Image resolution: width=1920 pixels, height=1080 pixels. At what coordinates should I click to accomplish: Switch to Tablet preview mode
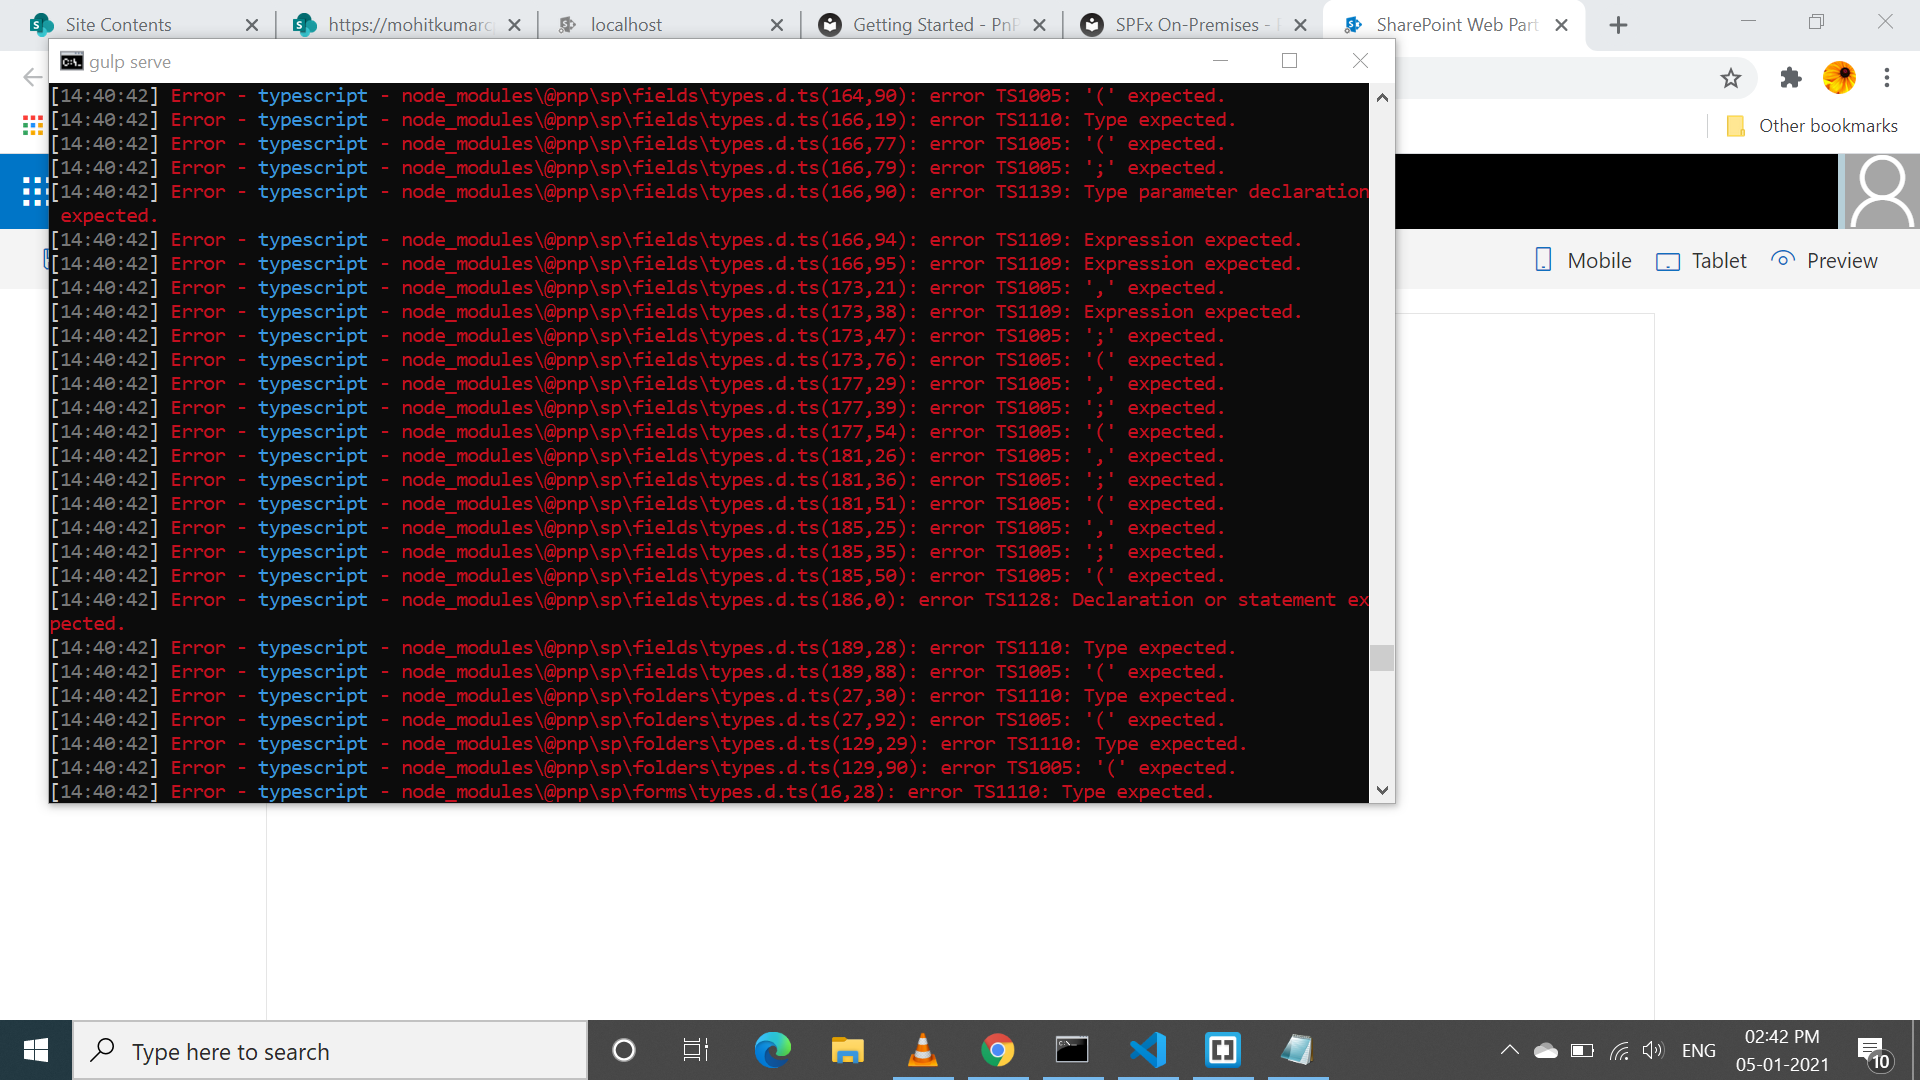click(1701, 261)
